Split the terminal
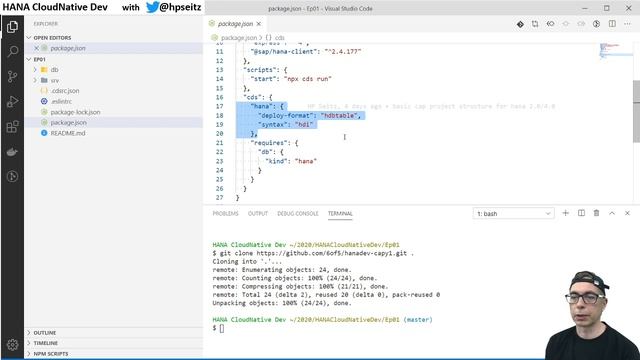Viewport: 640px width, 360px height. 581,213
